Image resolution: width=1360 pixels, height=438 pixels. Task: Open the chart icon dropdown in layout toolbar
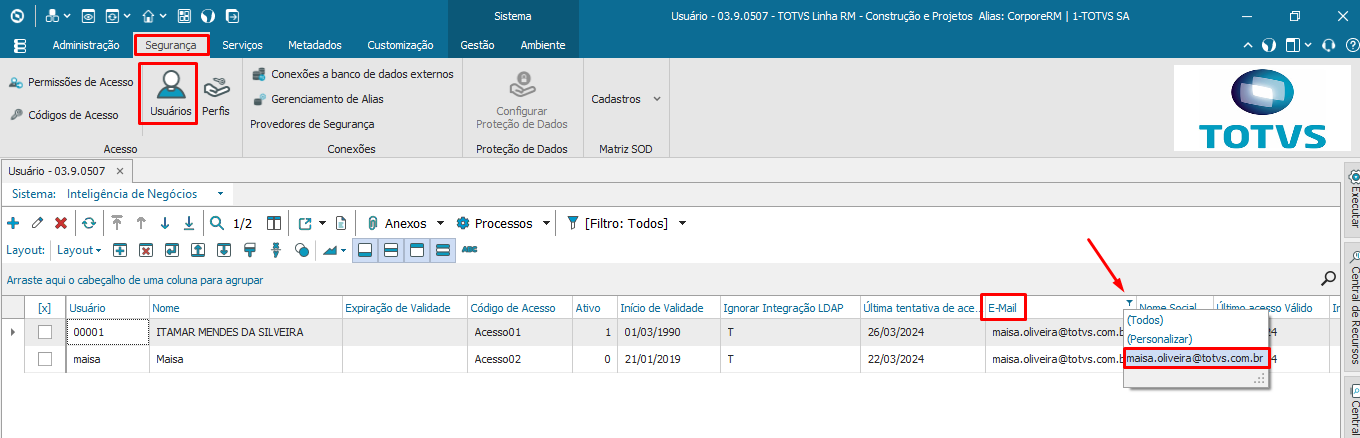click(x=343, y=250)
